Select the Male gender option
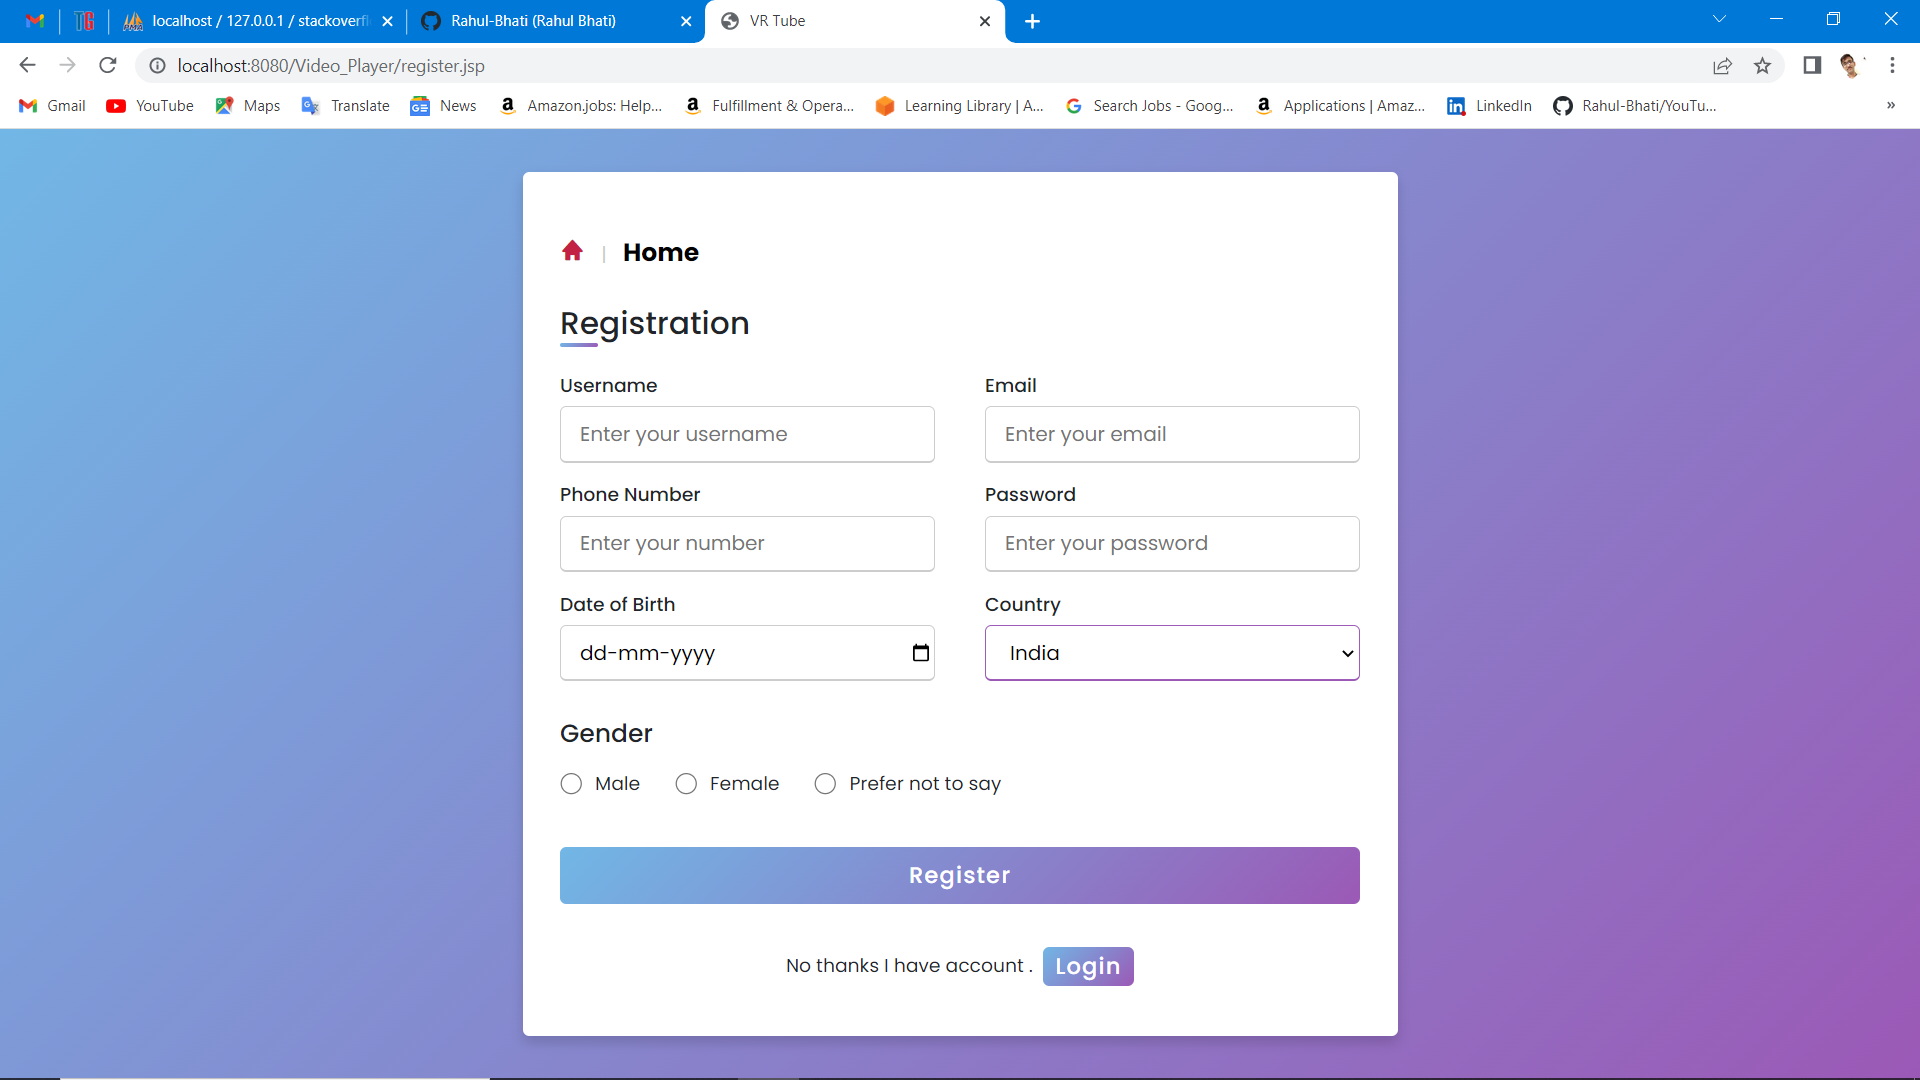This screenshot has width=1920, height=1080. tap(571, 784)
